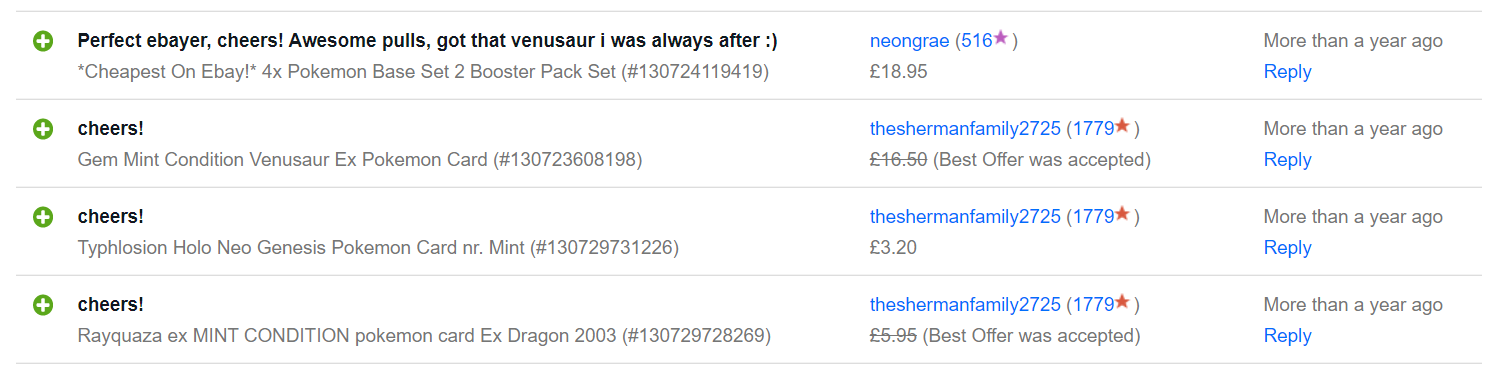Screen dimensions: 1499x378
Task: Reply to the Rayquaza ex Dragon feedback
Action: [x=1287, y=336]
